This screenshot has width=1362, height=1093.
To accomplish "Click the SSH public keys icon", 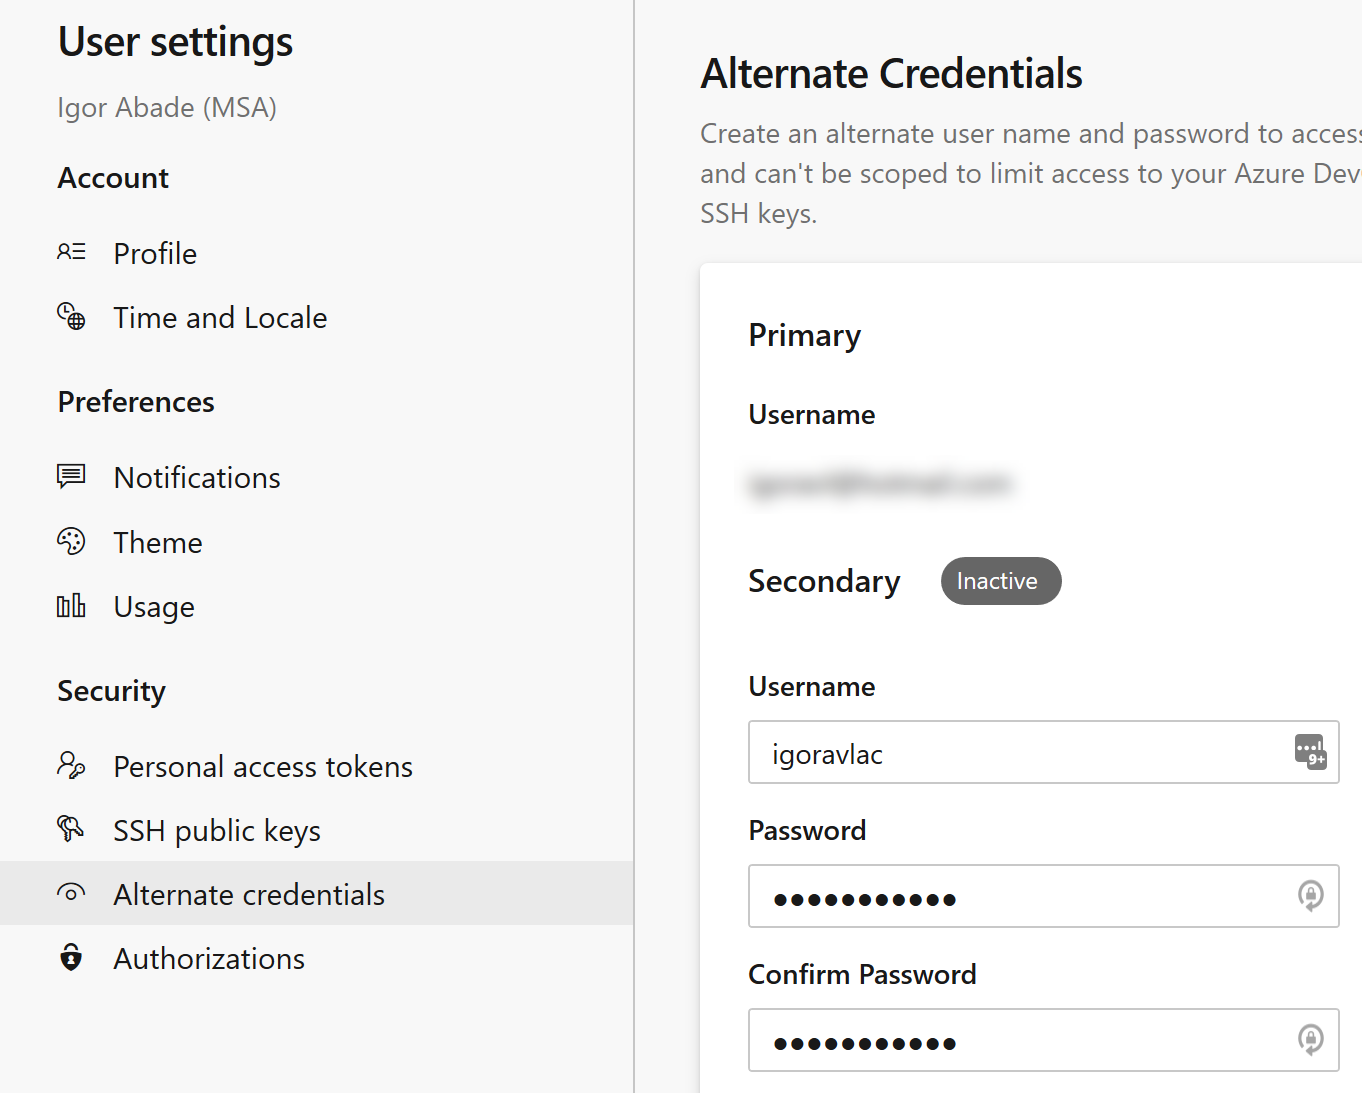I will point(71,829).
